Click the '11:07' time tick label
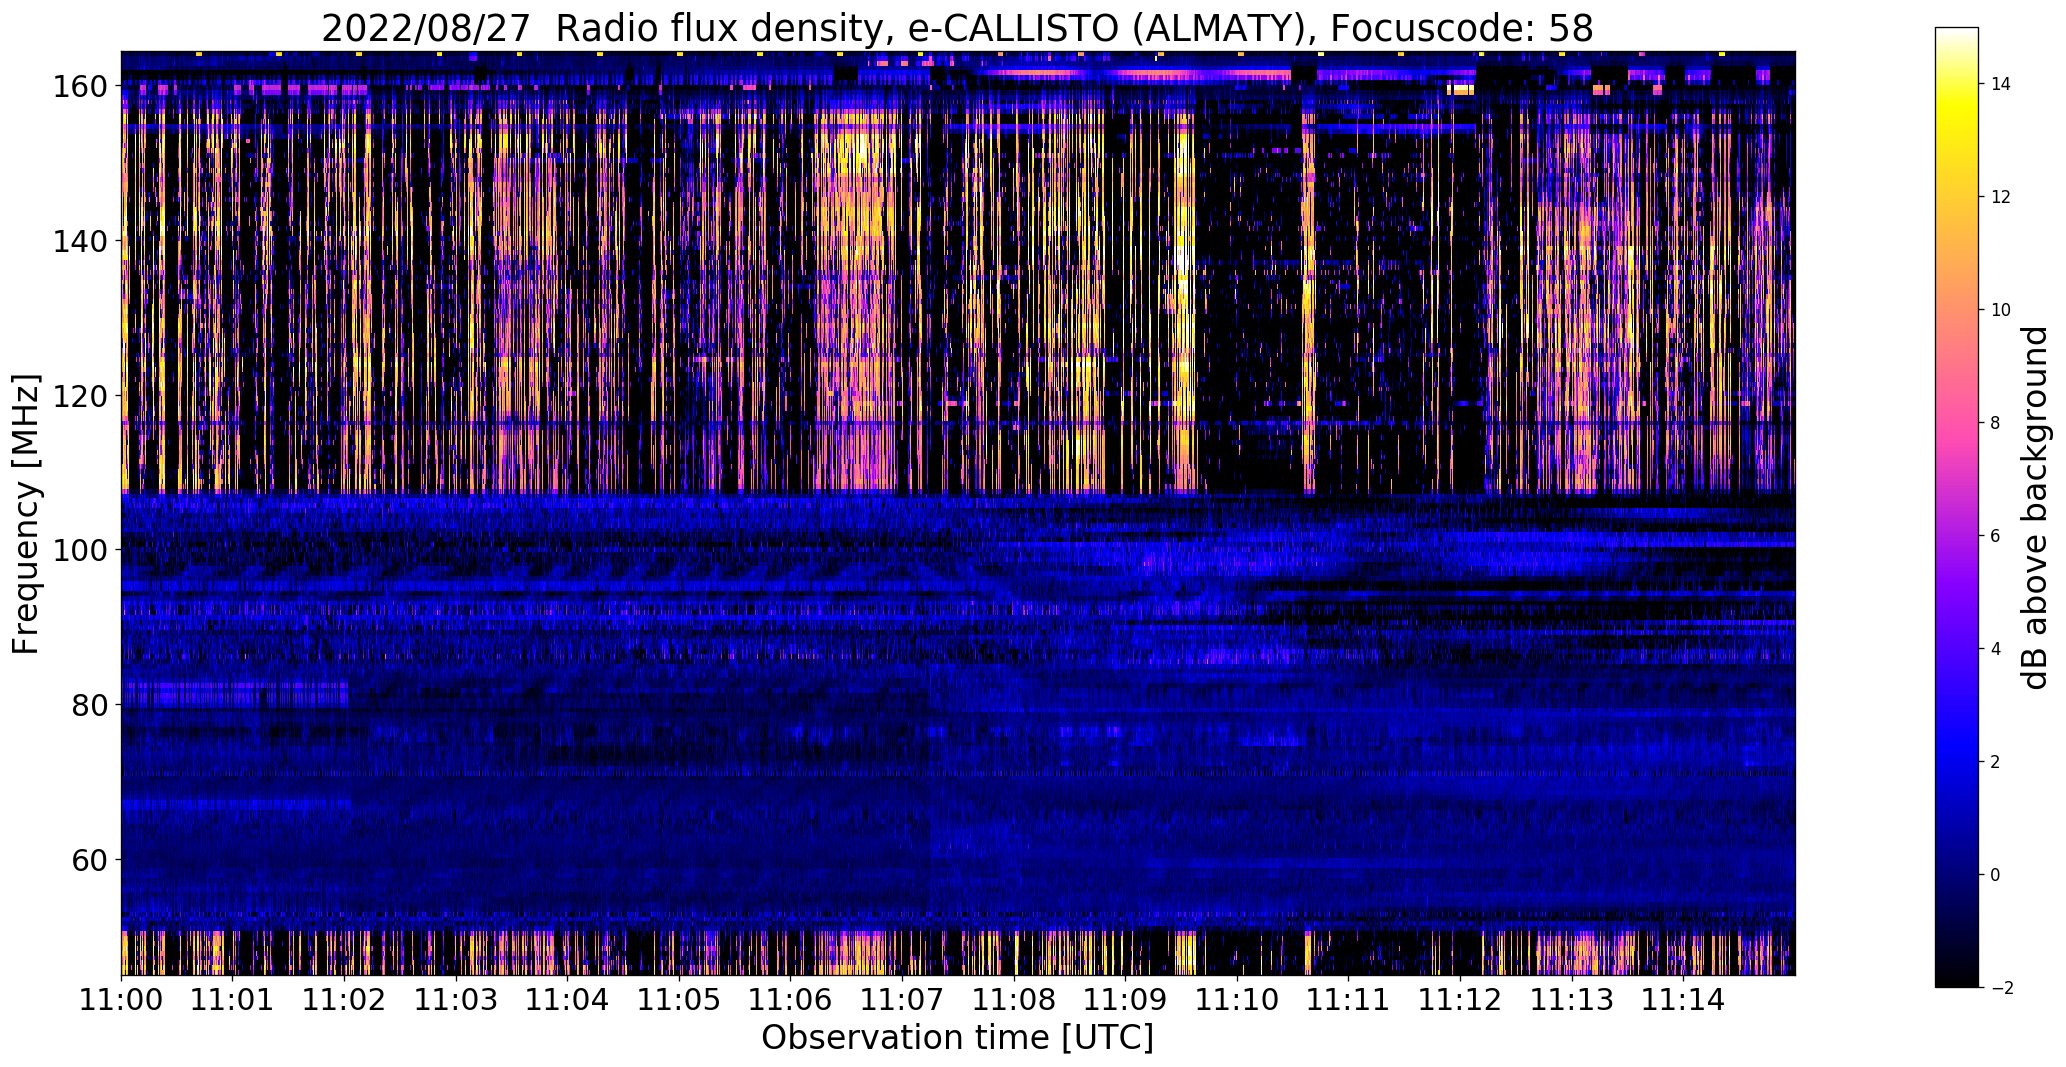The image size is (2066, 1067). (902, 998)
